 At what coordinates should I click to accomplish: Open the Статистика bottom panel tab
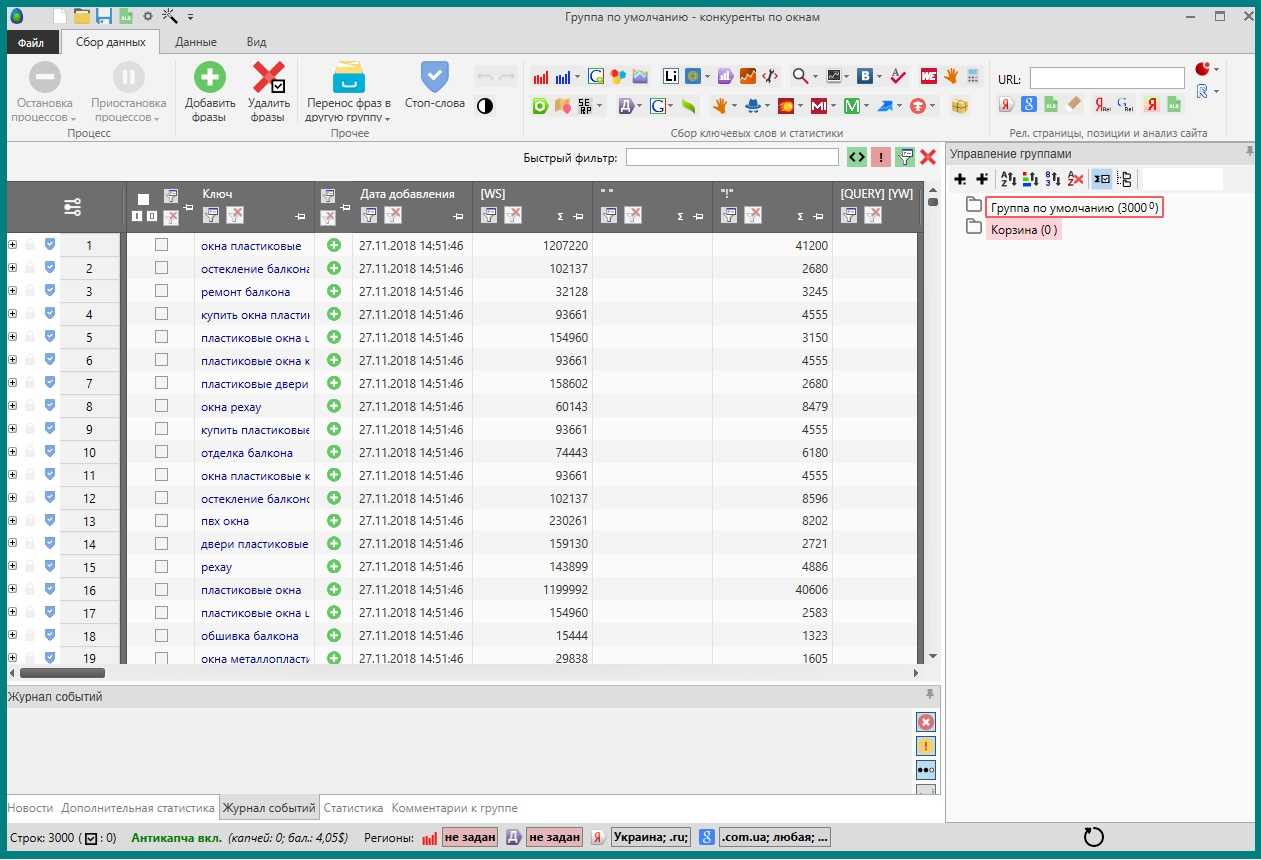click(x=353, y=808)
